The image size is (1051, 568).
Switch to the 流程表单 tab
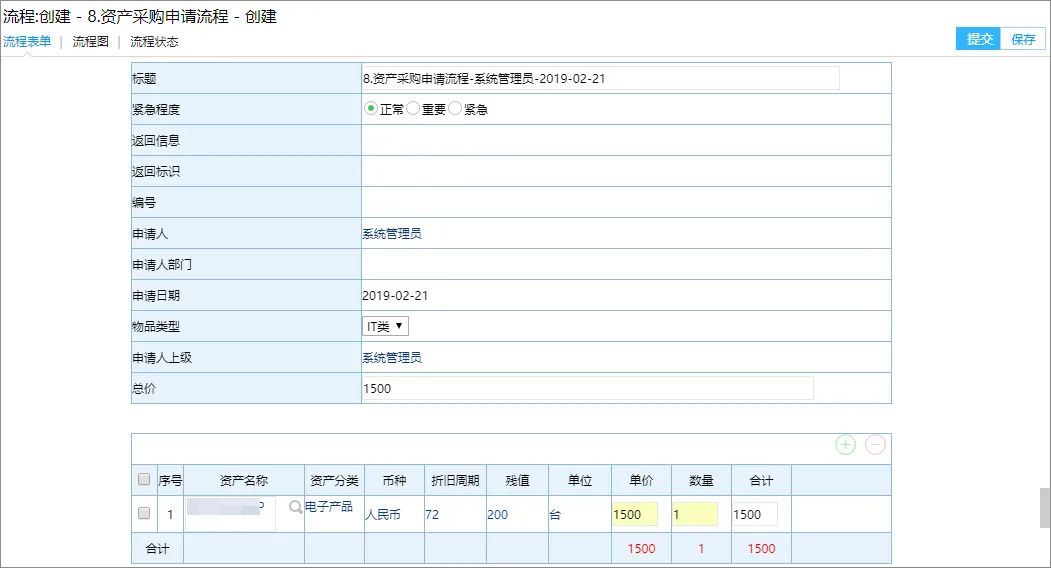27,42
